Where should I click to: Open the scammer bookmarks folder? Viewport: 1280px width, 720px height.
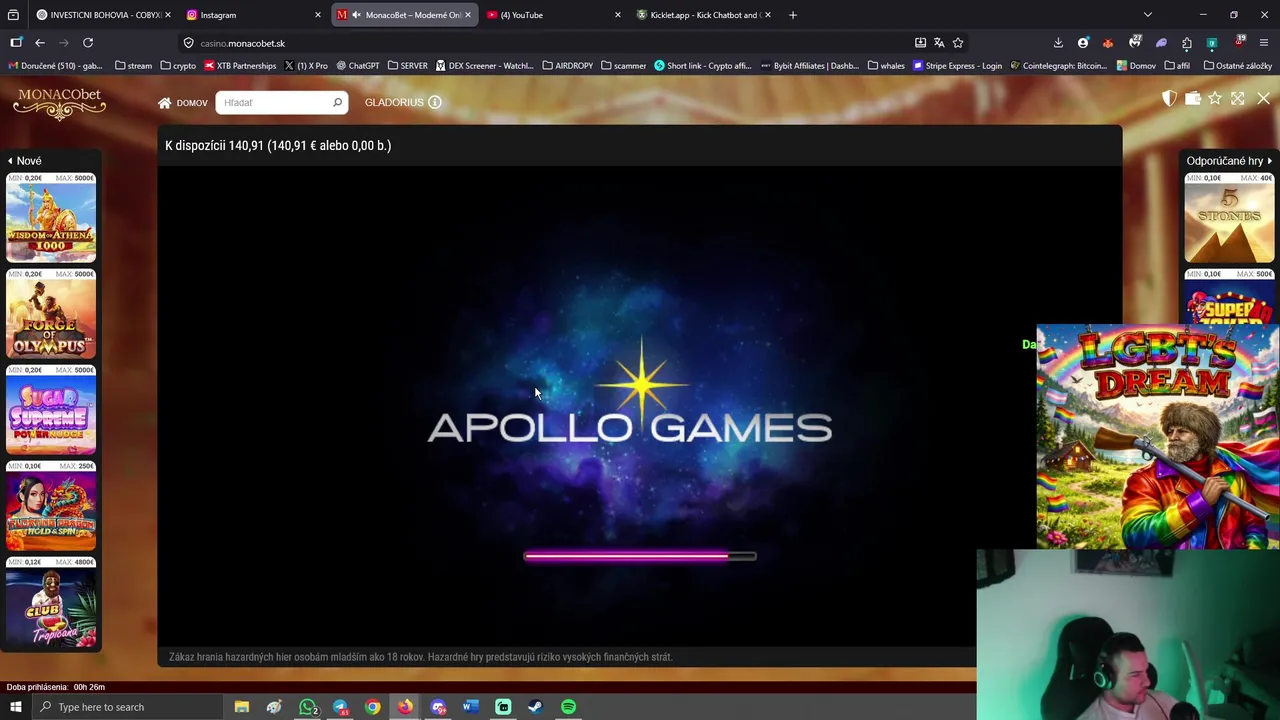pos(623,66)
